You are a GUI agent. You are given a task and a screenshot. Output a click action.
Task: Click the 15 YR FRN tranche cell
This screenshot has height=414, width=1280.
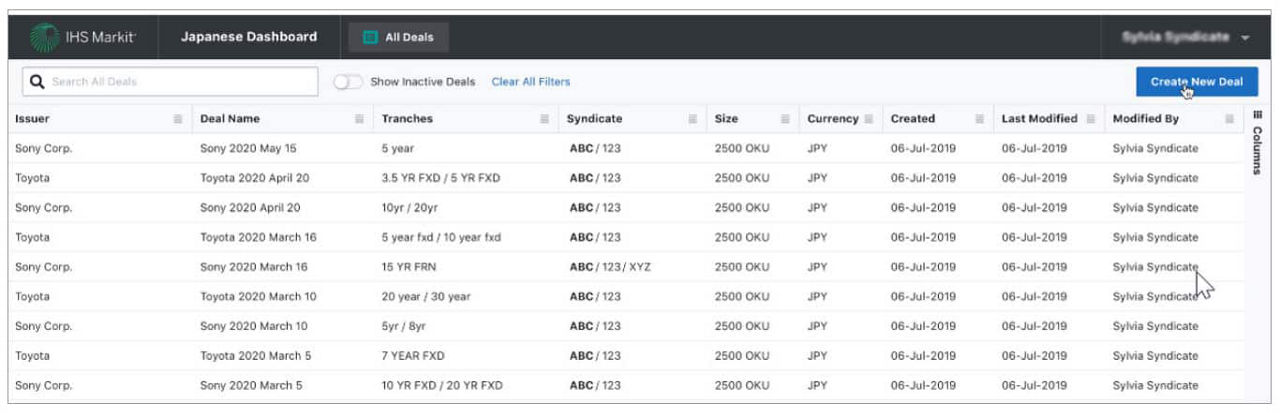409,267
